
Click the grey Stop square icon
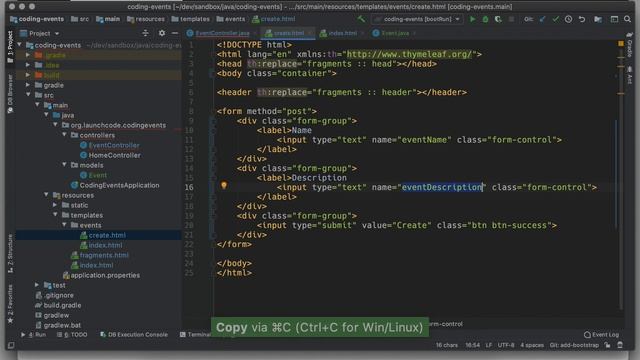(x=511, y=19)
